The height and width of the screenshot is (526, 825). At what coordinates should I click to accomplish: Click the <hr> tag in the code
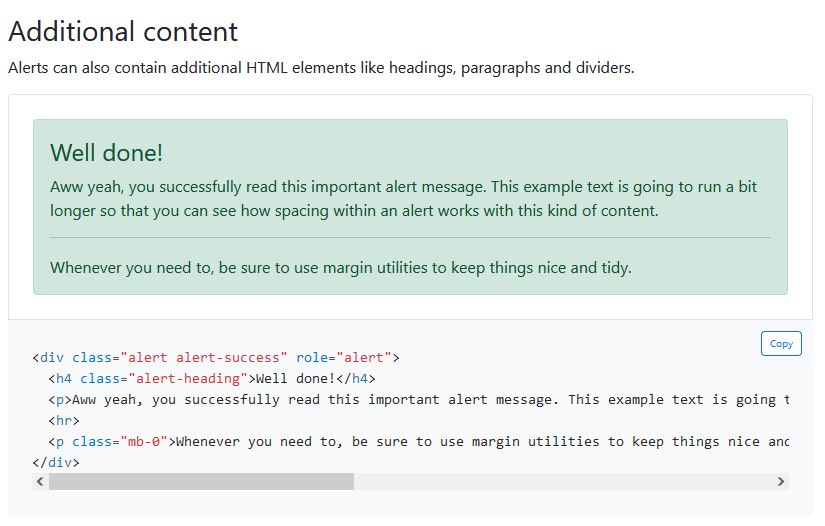tap(64, 421)
